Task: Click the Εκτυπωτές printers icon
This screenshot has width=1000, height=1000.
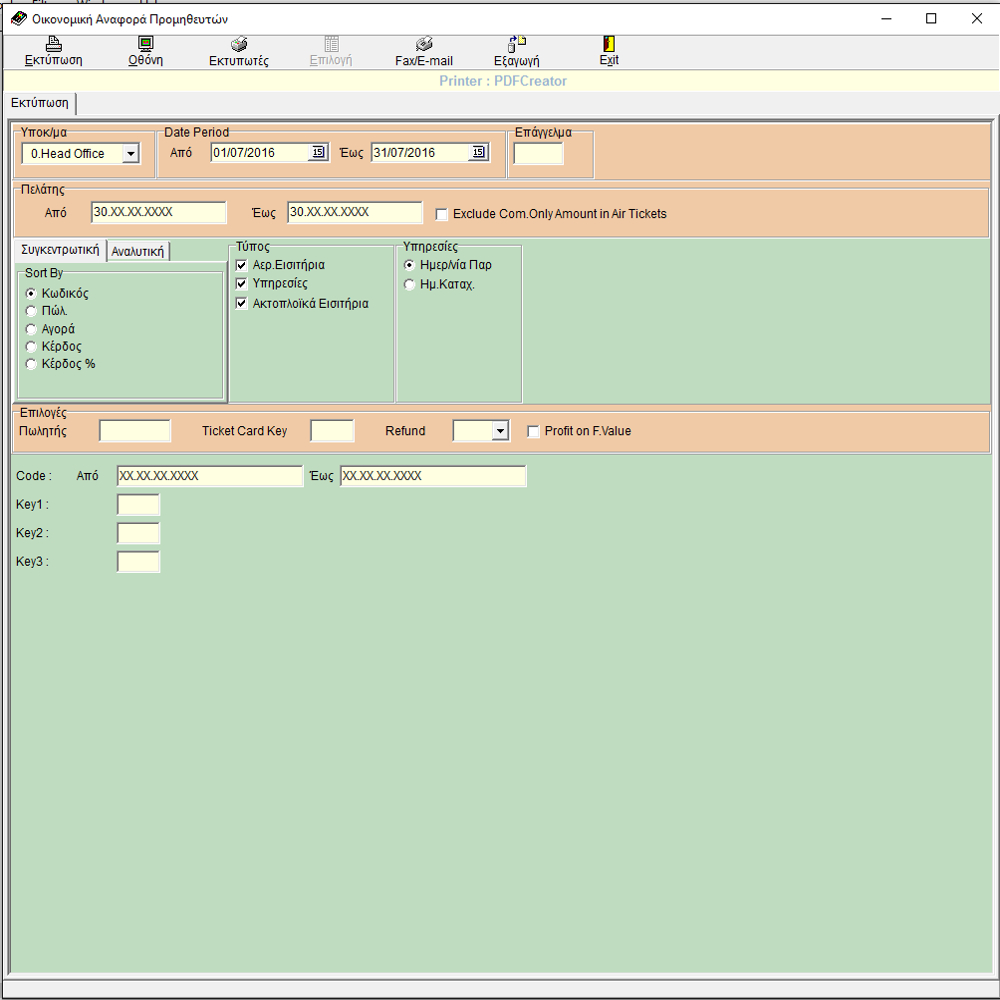Action: pyautogui.click(x=239, y=44)
